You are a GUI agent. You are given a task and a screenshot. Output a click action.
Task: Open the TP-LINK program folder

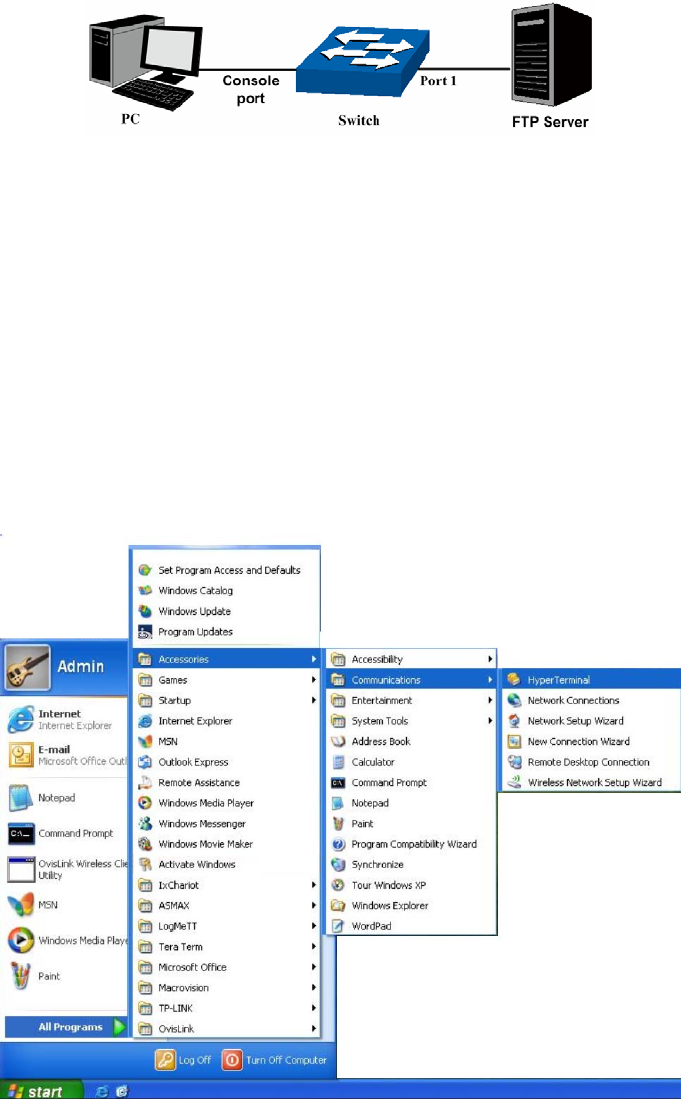click(226, 1008)
